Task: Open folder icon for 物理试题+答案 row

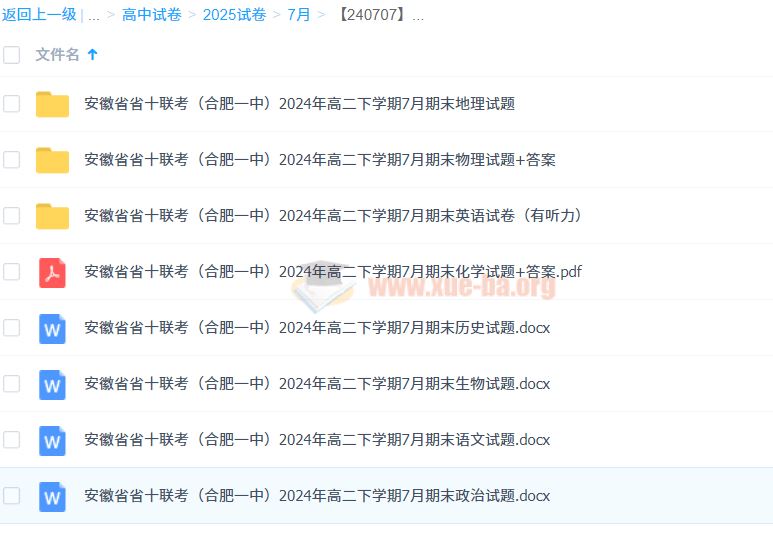Action: click(52, 160)
